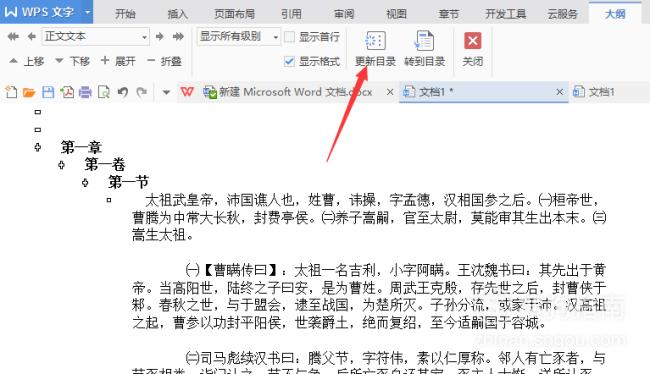Promote to Heading 1 double-left arrow
The image size is (650, 374).
click(13, 37)
